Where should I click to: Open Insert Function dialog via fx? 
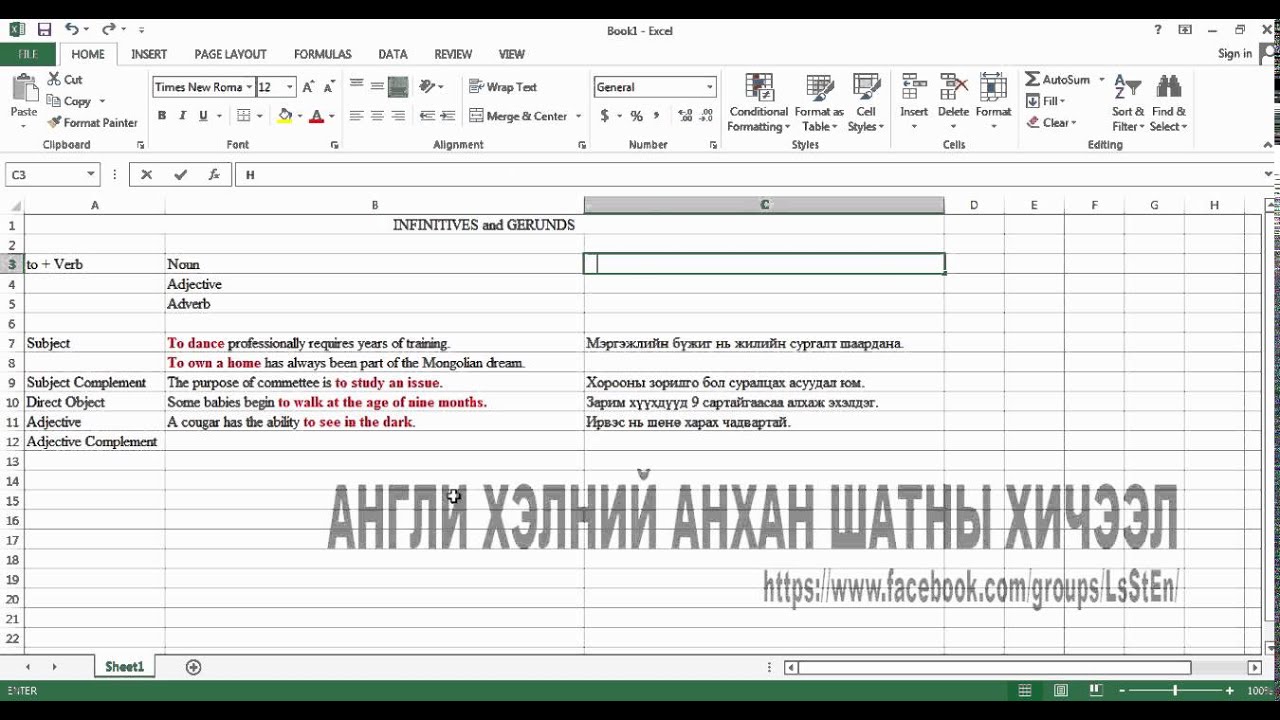point(214,174)
